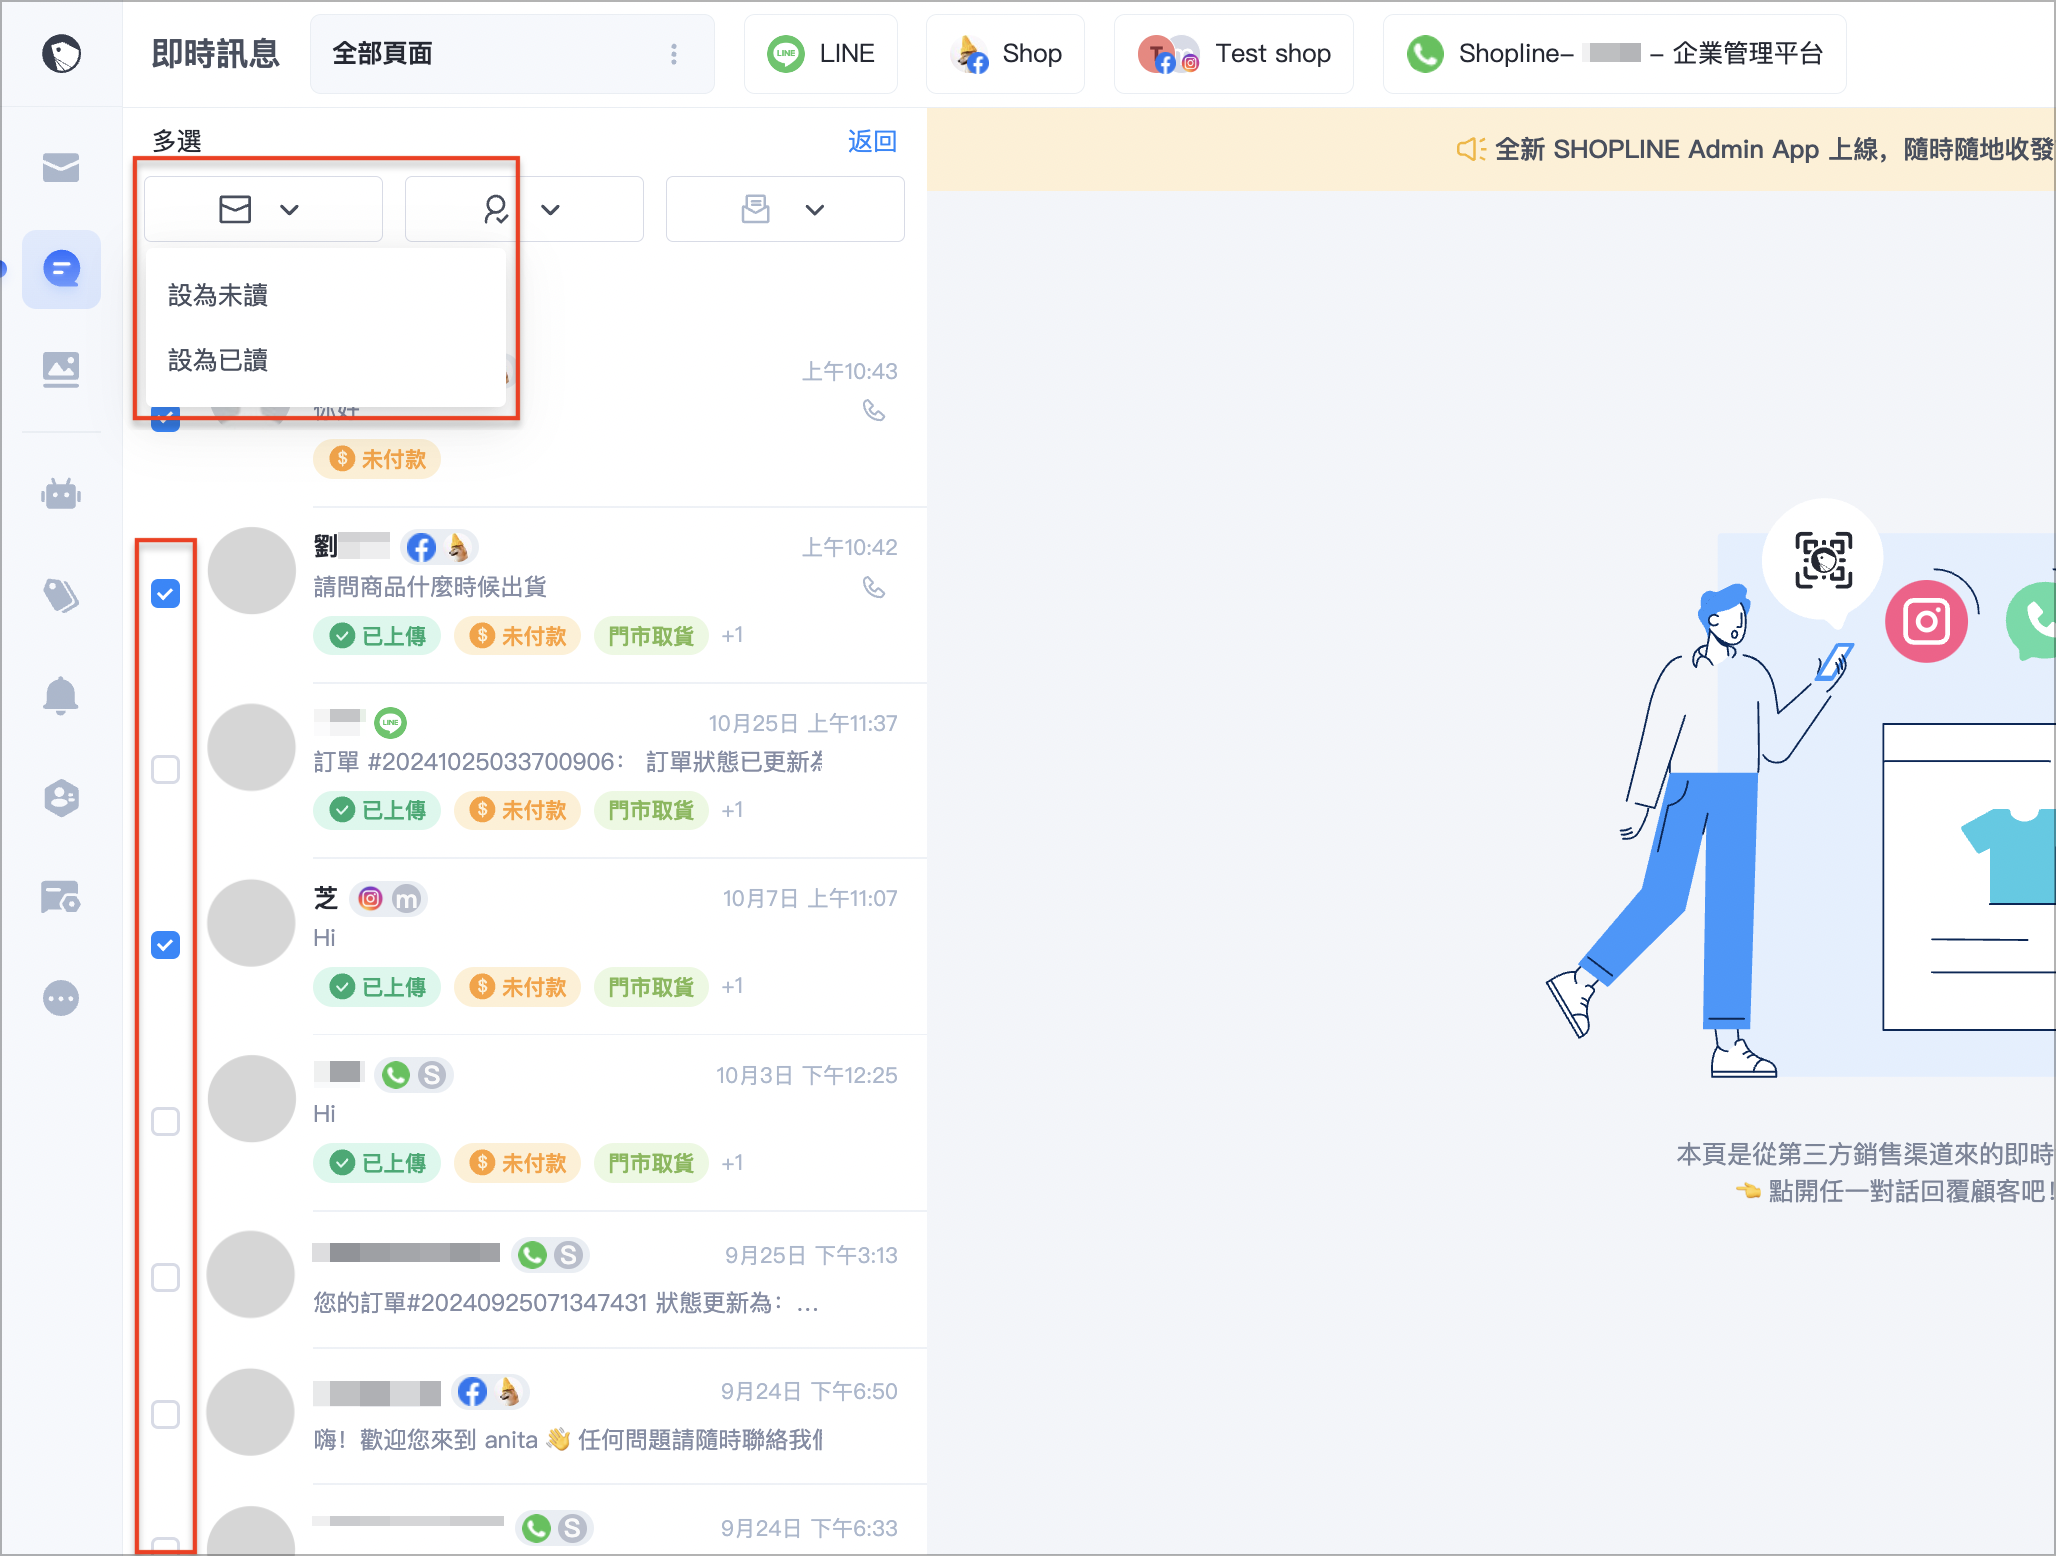This screenshot has height=1556, width=2056.
Task: Click the 即時訊息 heading
Action: coord(216,53)
